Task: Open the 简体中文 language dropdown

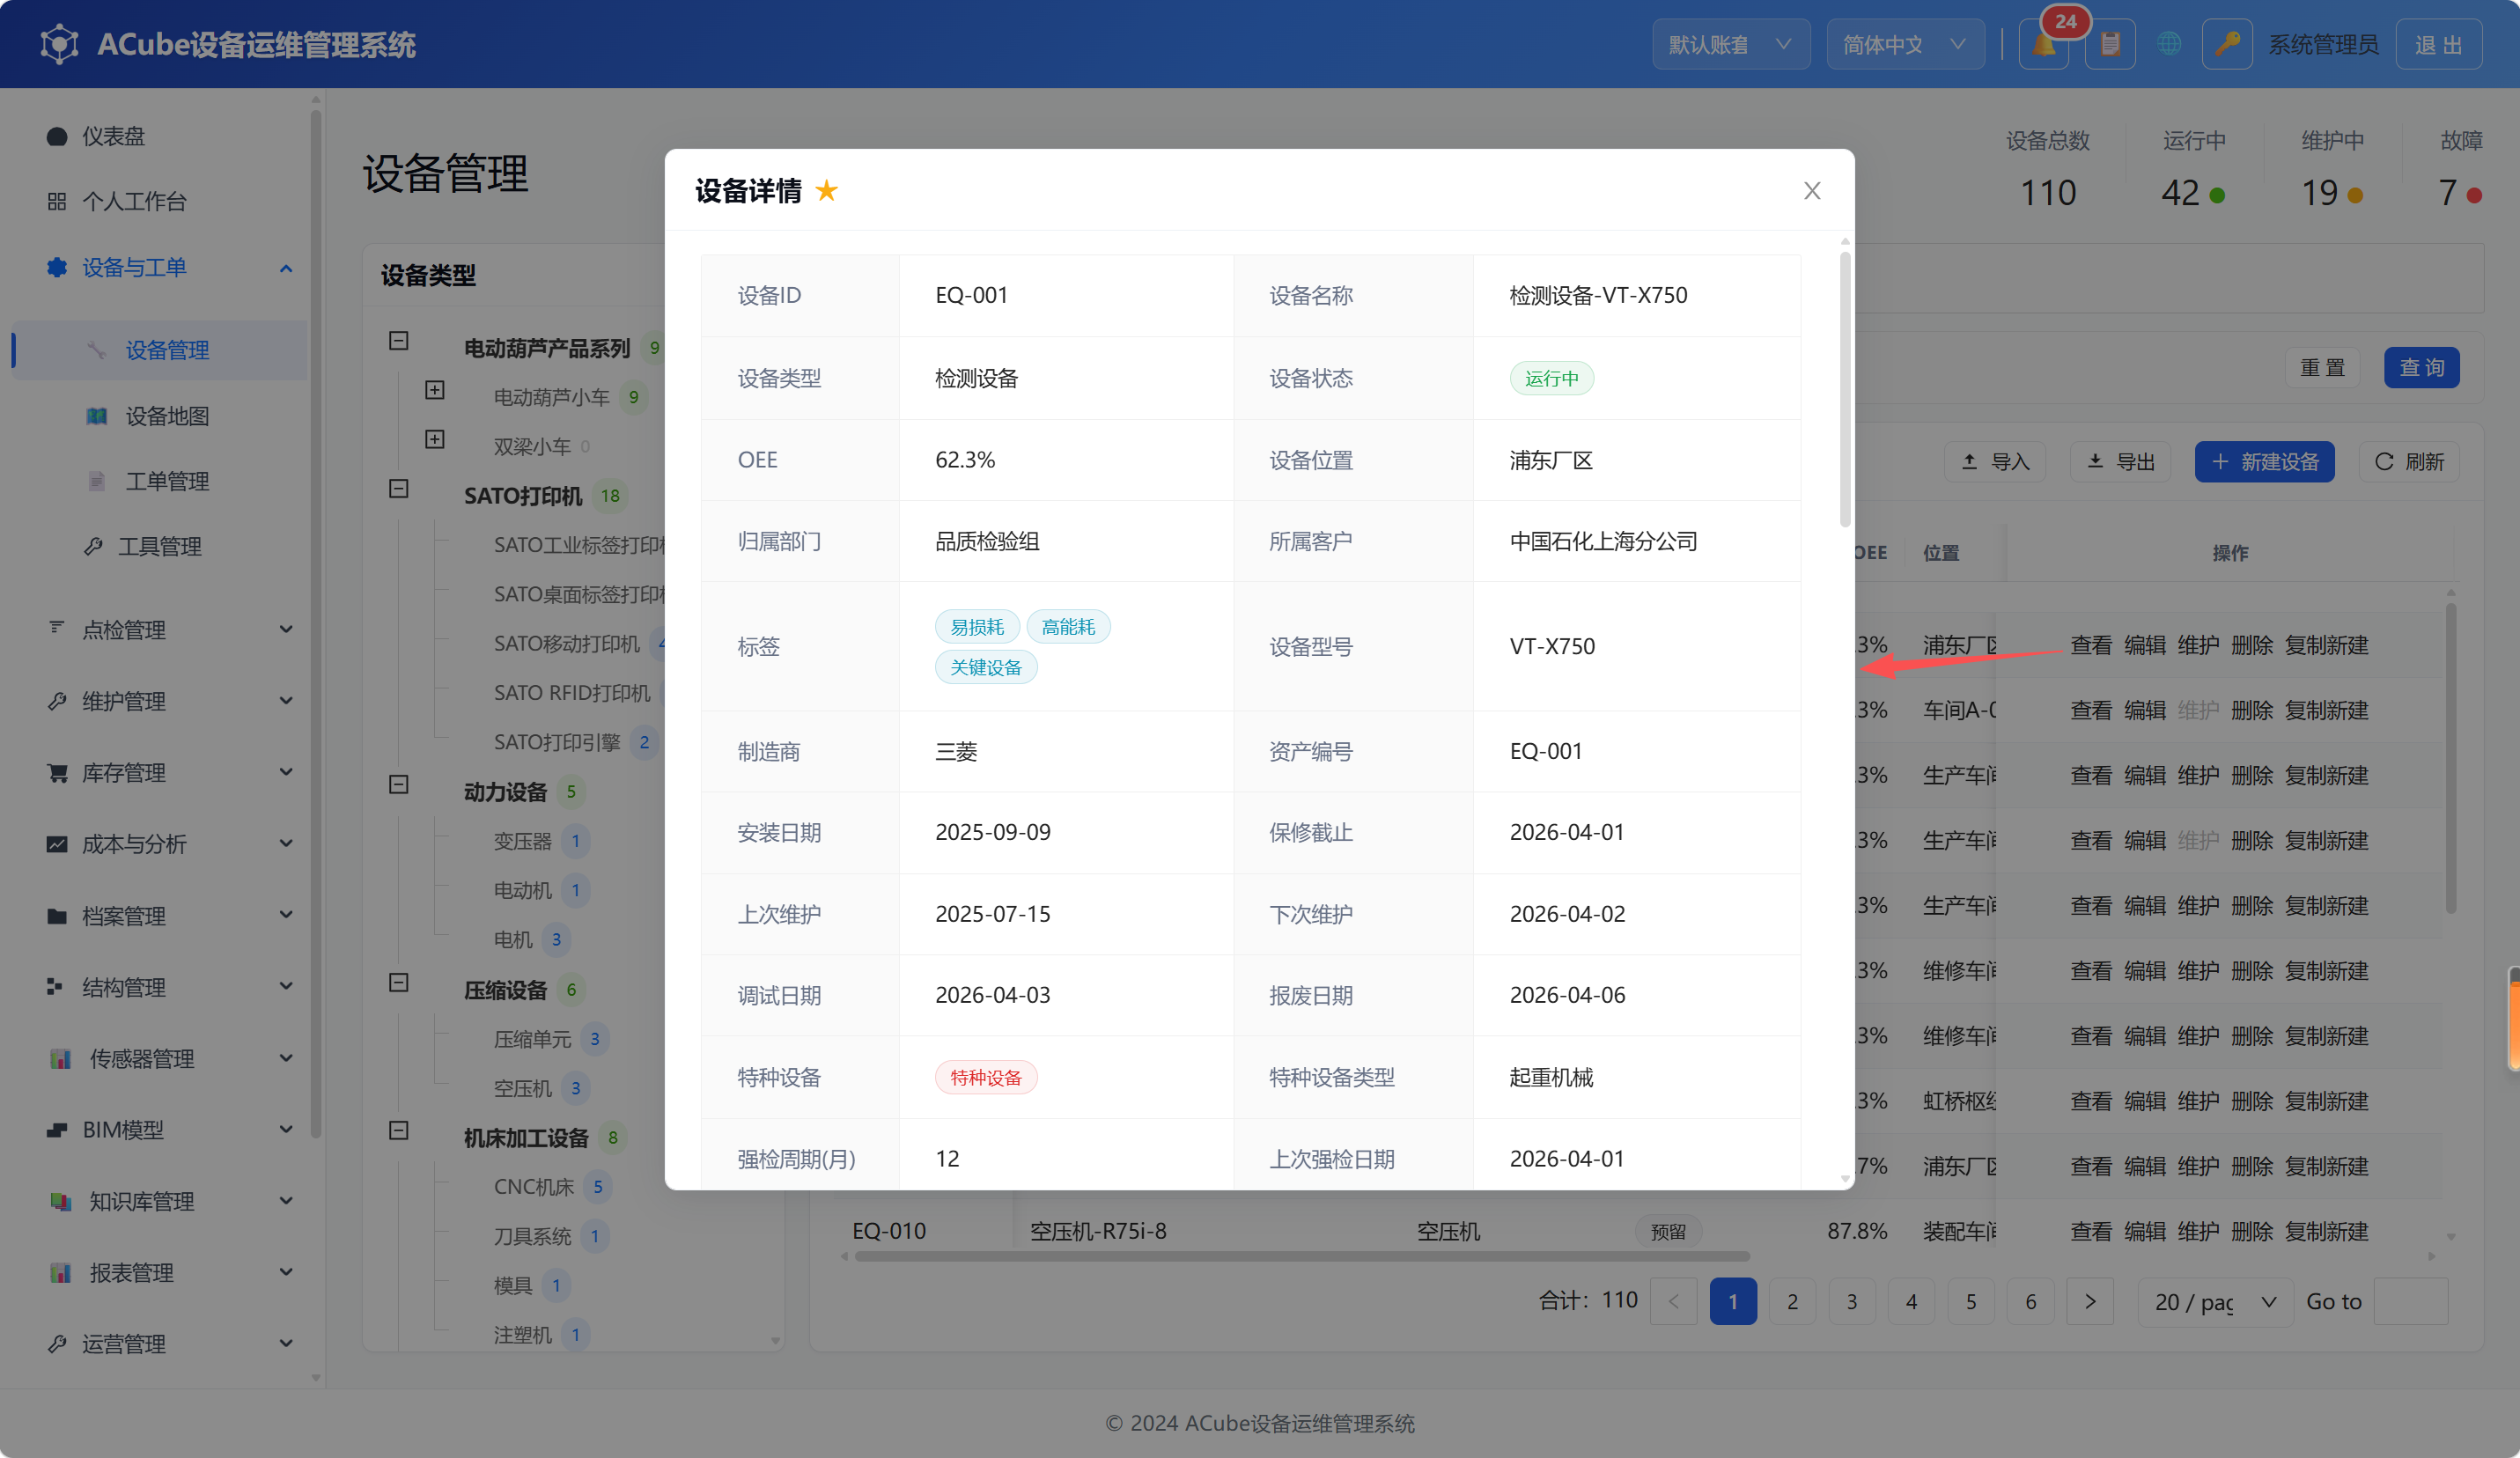Action: click(1905, 44)
